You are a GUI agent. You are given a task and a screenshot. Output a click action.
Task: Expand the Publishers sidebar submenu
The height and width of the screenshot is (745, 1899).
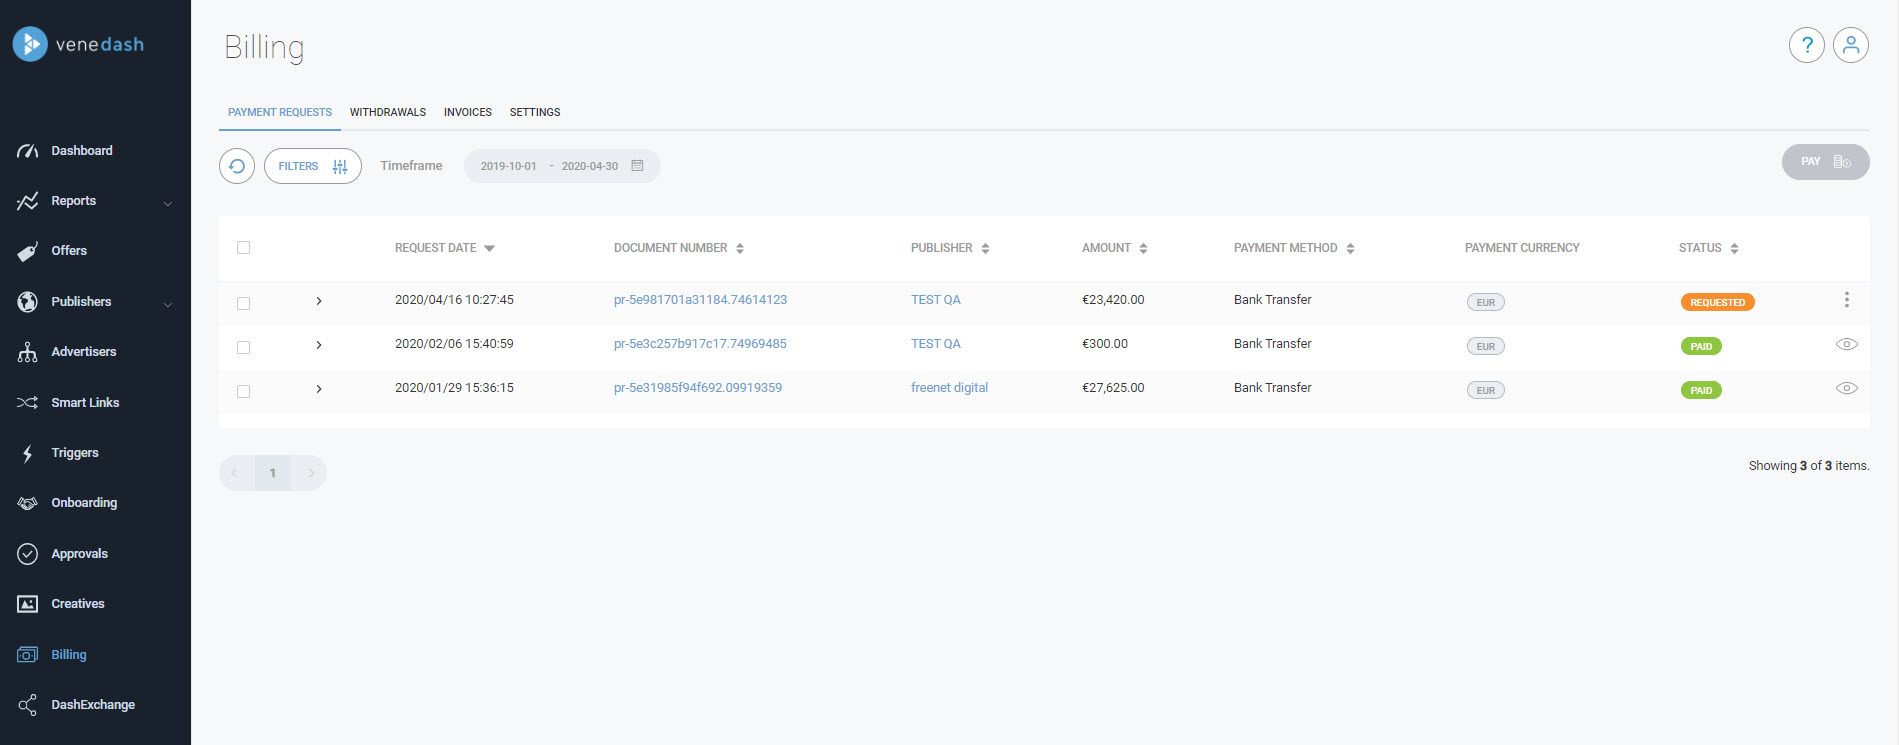(167, 304)
